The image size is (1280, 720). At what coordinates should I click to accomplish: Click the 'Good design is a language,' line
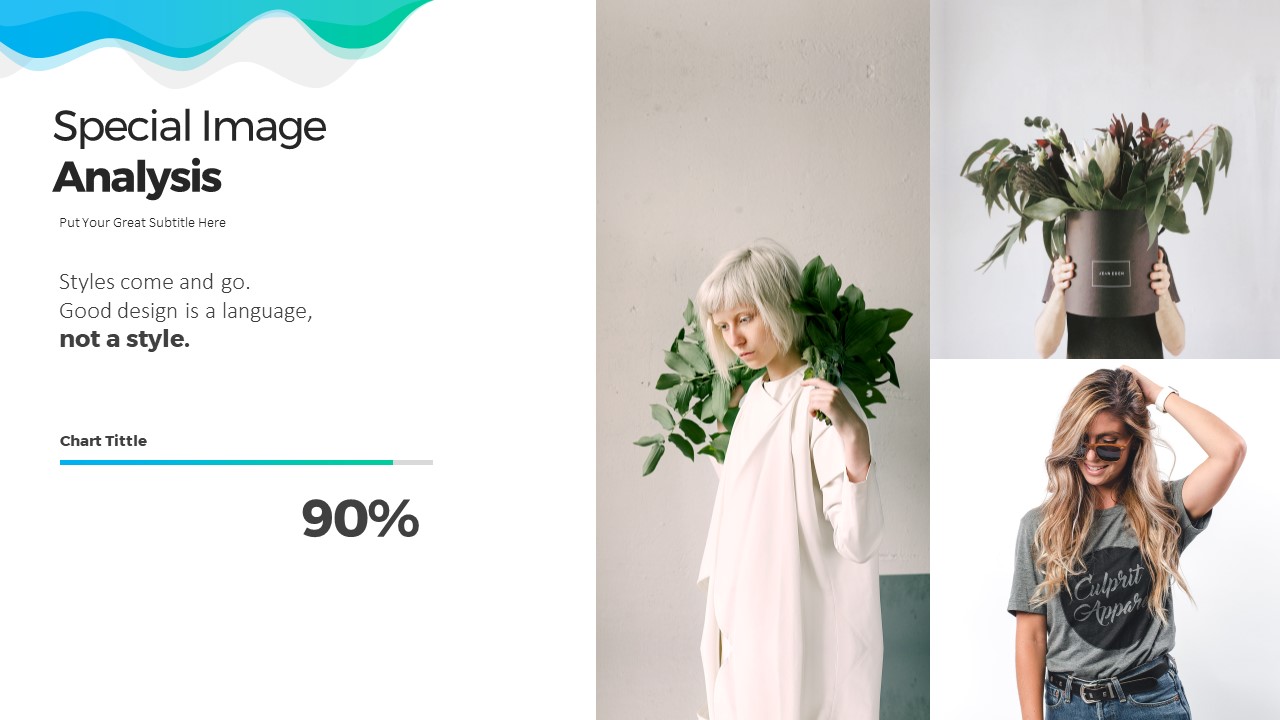tap(186, 311)
